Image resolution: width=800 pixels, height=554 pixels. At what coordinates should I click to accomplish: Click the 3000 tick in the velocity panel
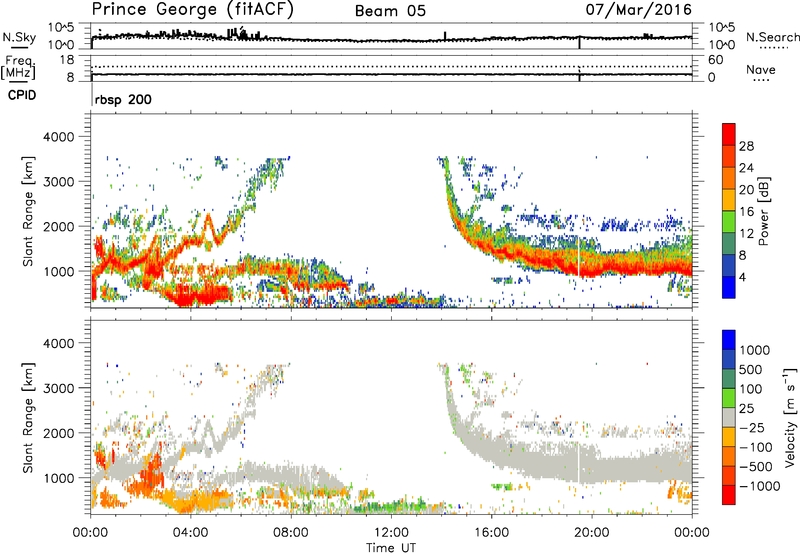[59, 388]
